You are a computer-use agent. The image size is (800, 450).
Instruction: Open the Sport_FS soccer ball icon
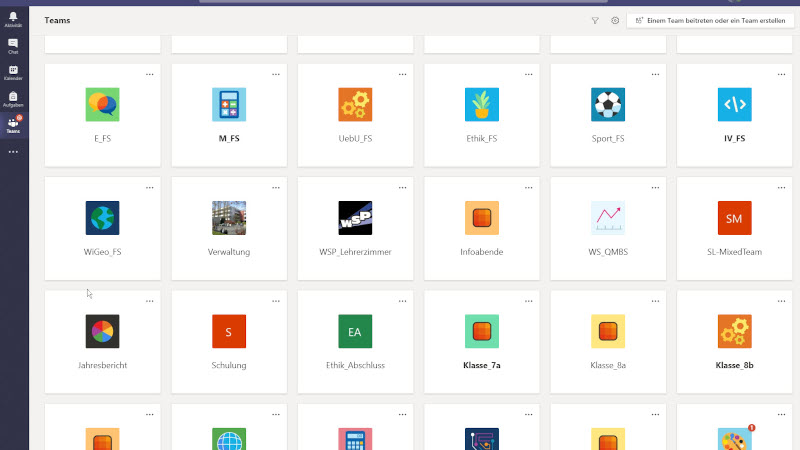[x=608, y=105]
